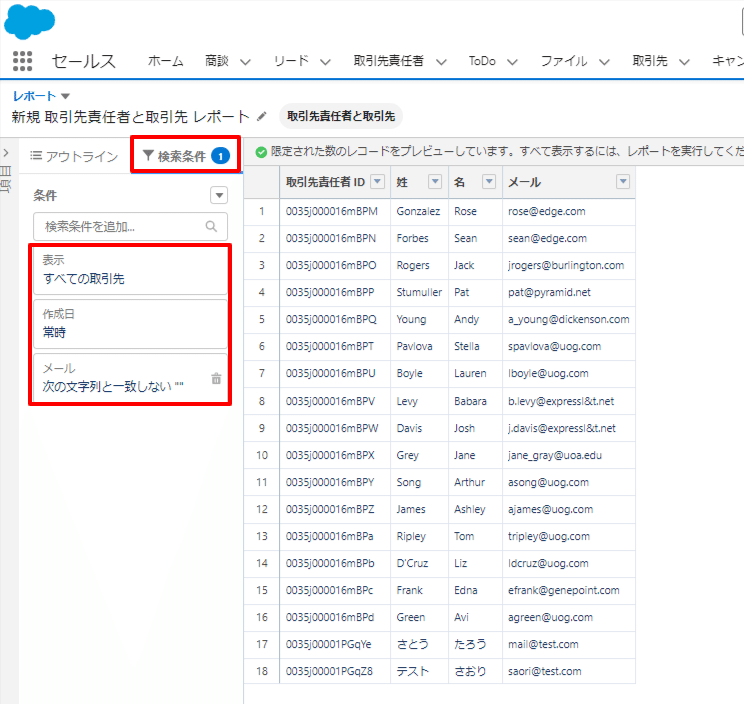The width and height of the screenshot is (744, 704).
Task: Select cell efrank@genepoint.com
Action: 568,591
